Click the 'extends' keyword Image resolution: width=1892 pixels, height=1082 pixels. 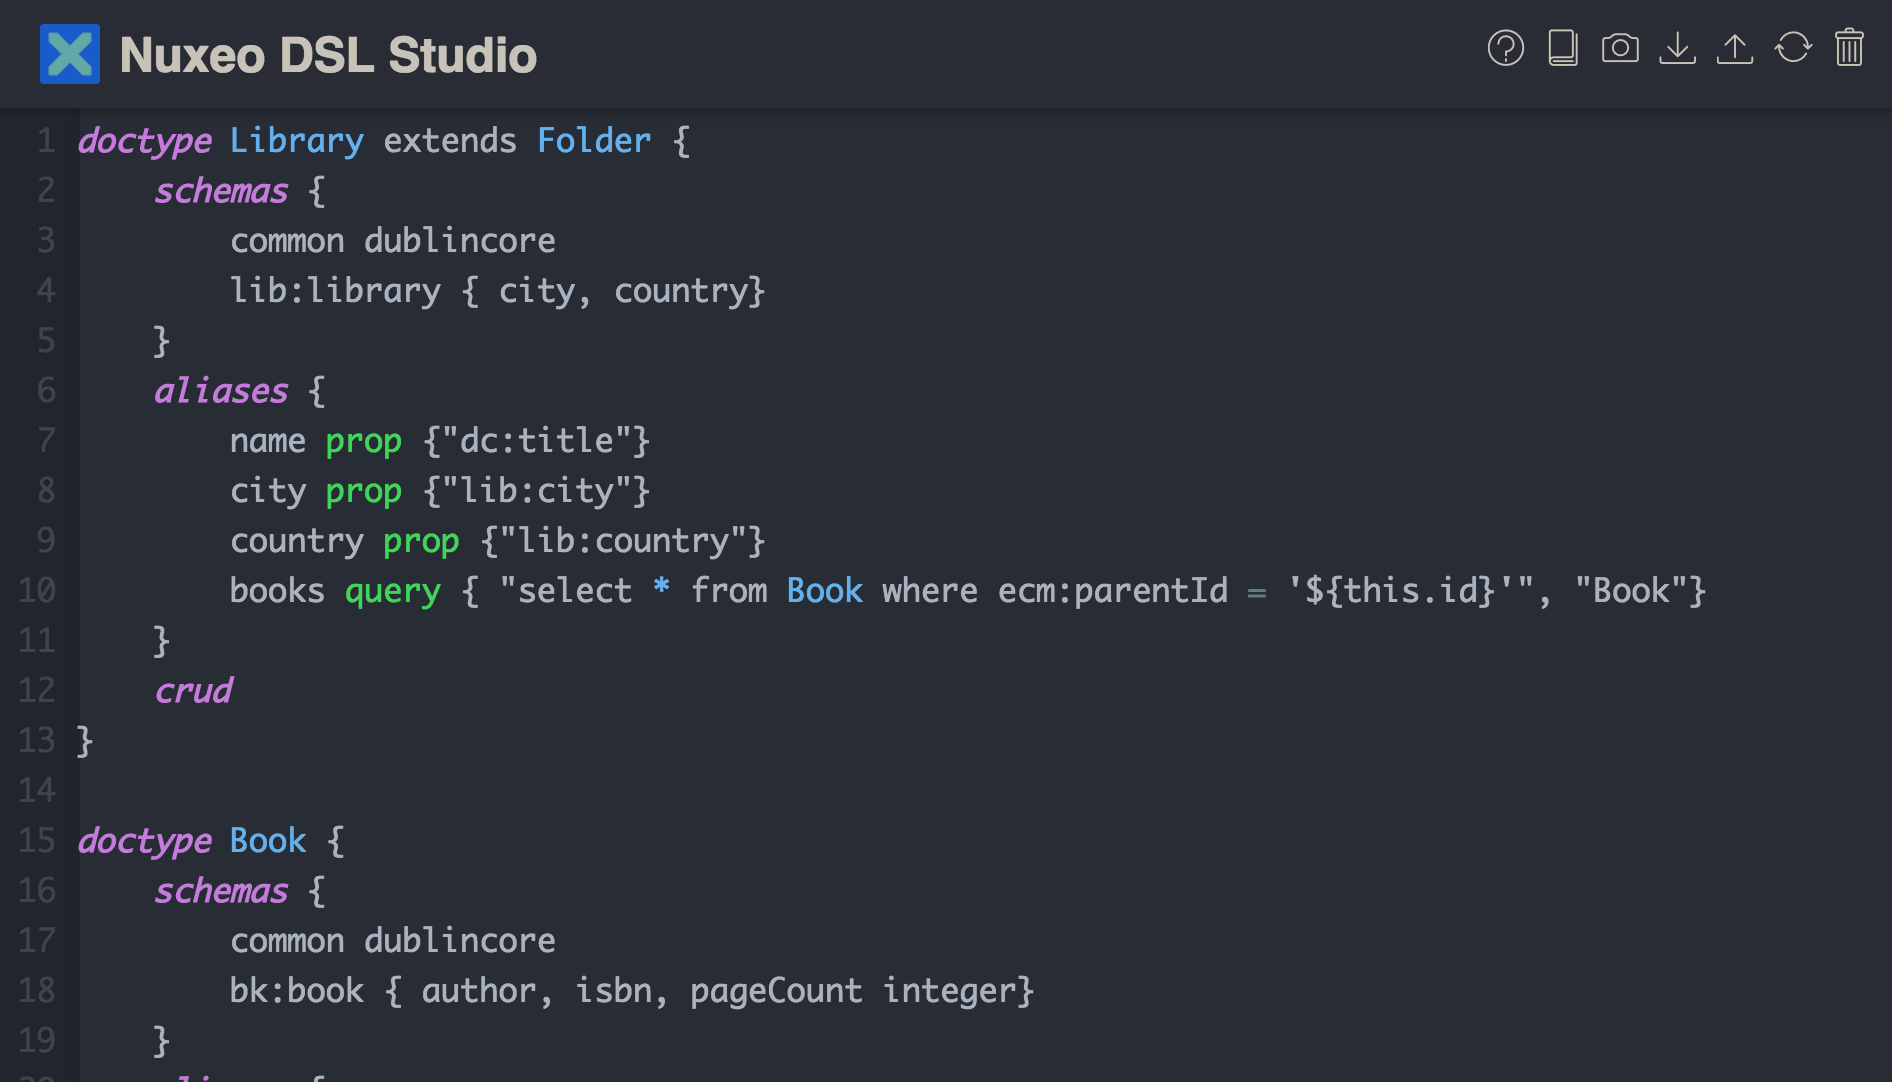[450, 141]
